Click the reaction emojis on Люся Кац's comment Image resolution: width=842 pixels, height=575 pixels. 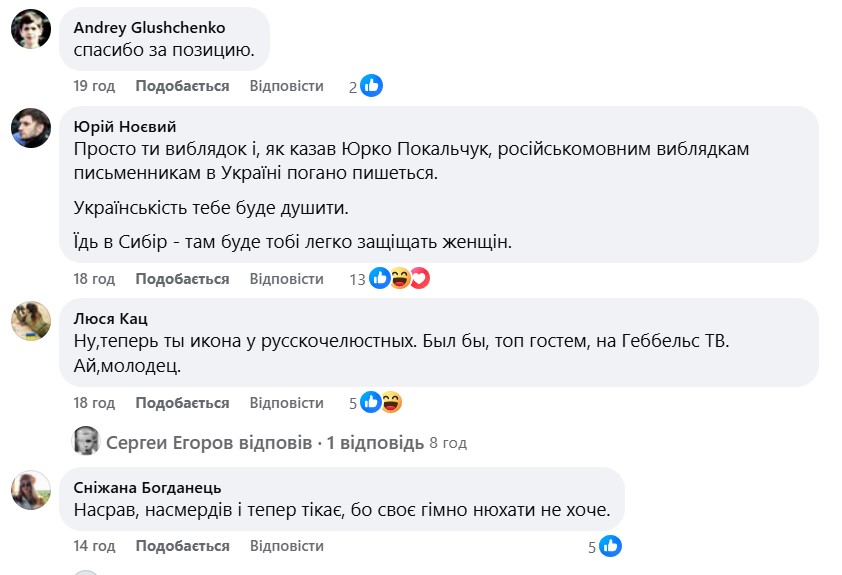(381, 403)
